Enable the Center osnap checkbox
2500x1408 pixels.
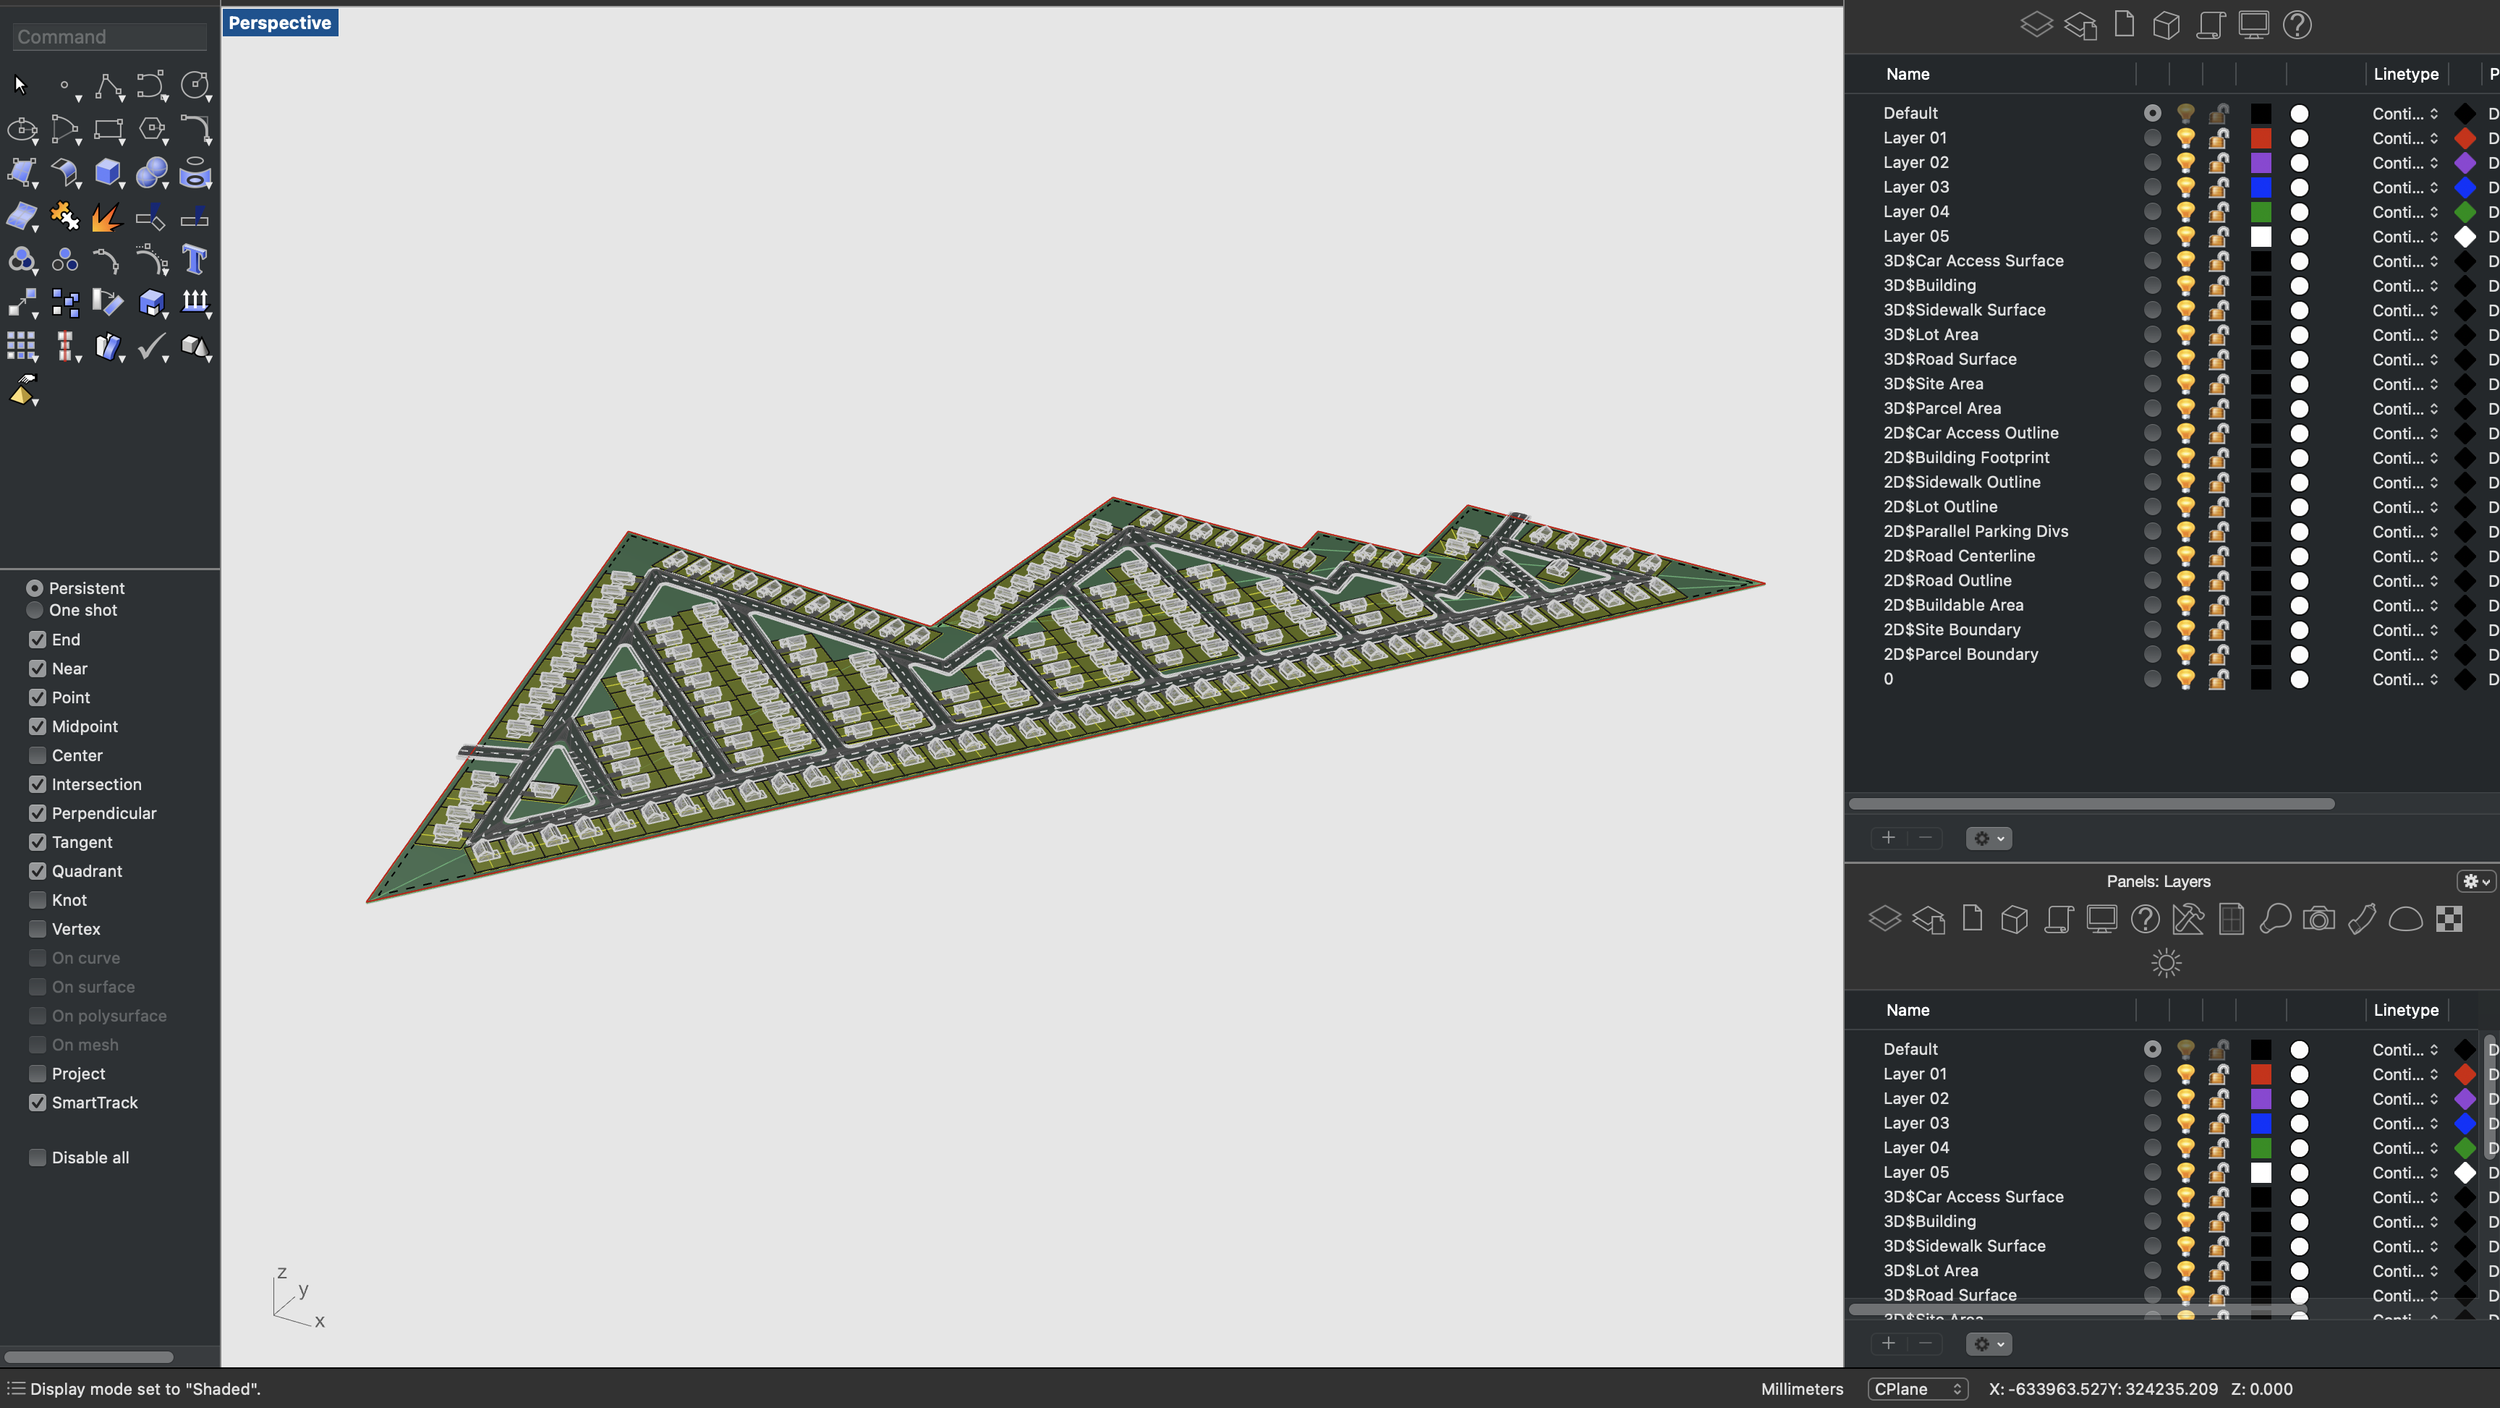pyautogui.click(x=38, y=755)
